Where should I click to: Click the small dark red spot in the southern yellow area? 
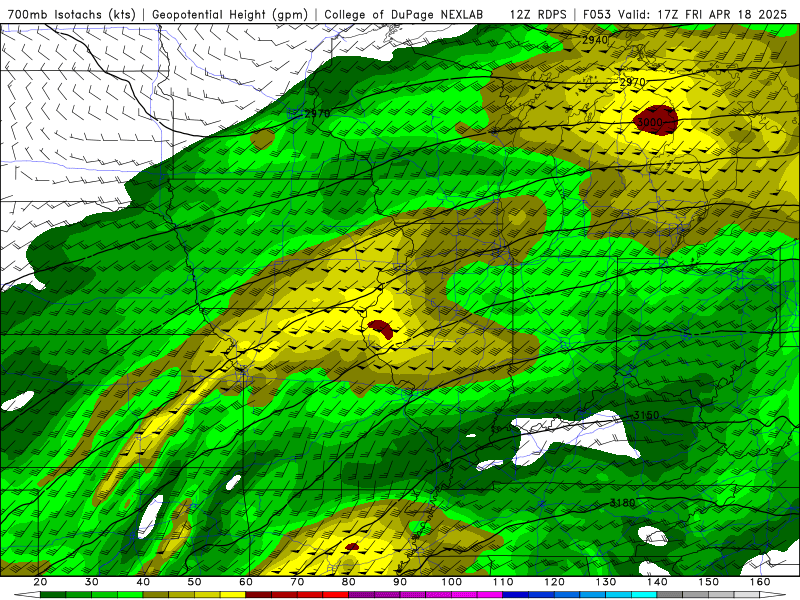(x=352, y=546)
